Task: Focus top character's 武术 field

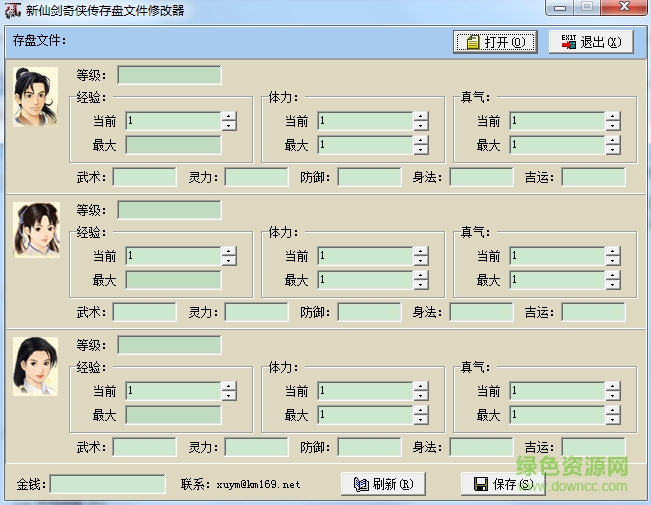Action: 144,177
